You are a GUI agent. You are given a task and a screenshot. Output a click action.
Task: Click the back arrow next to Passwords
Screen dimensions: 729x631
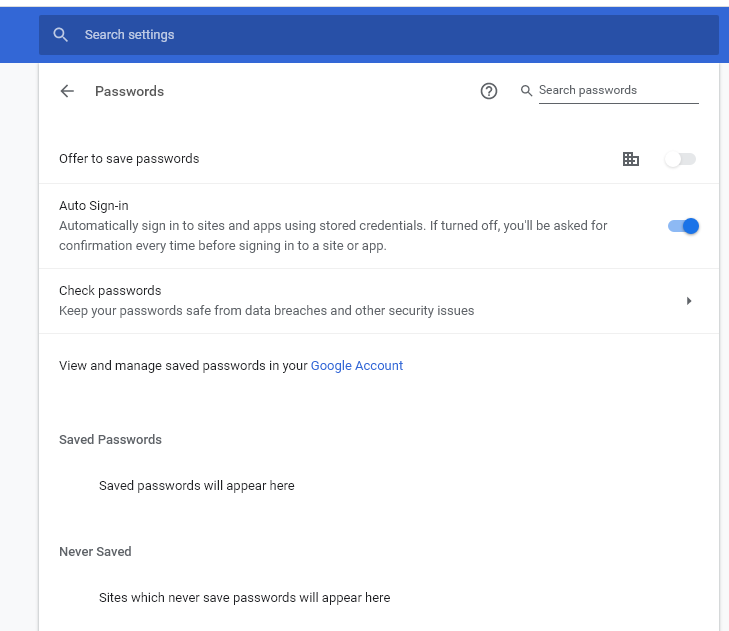pyautogui.click(x=67, y=91)
